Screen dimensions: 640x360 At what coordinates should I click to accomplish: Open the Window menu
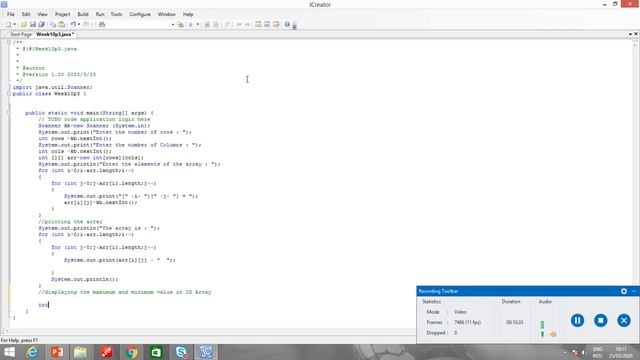point(167,14)
